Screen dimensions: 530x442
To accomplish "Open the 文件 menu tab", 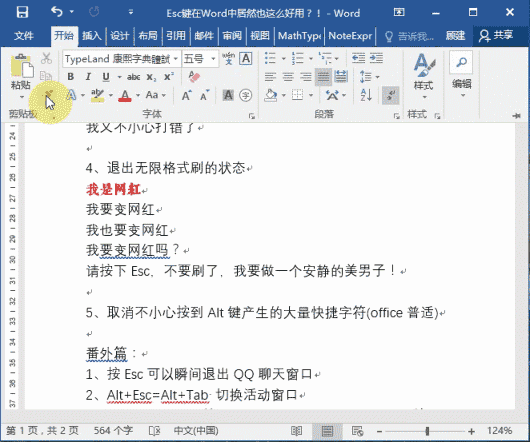I will coord(24,35).
